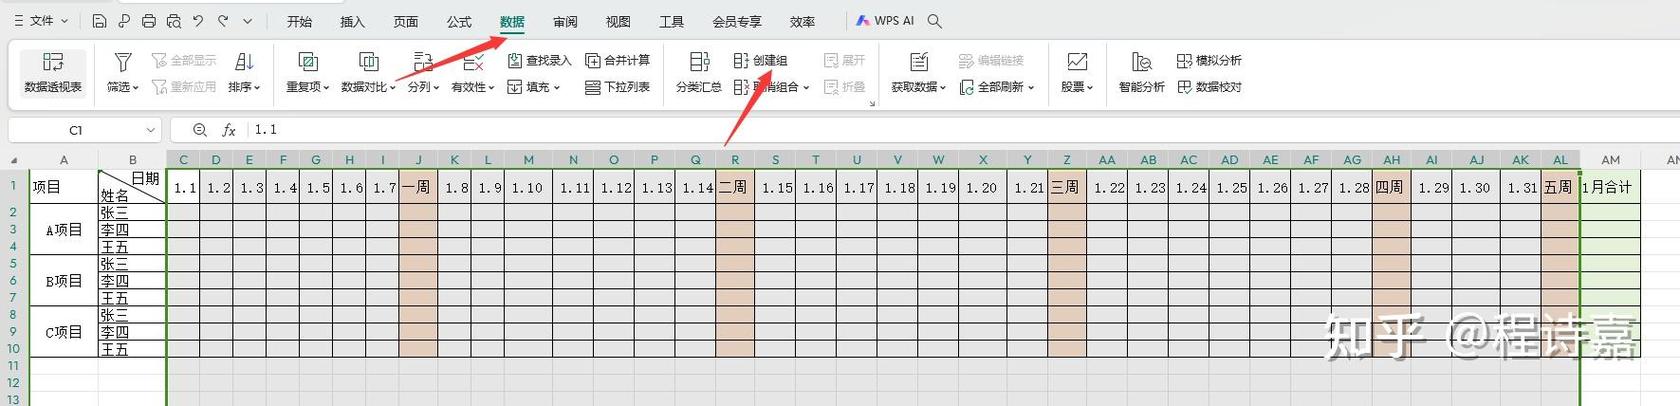This screenshot has width=1680, height=406.
Task: Expand the 取消组合 ungroup dropdown arrow
Action: [x=806, y=88]
